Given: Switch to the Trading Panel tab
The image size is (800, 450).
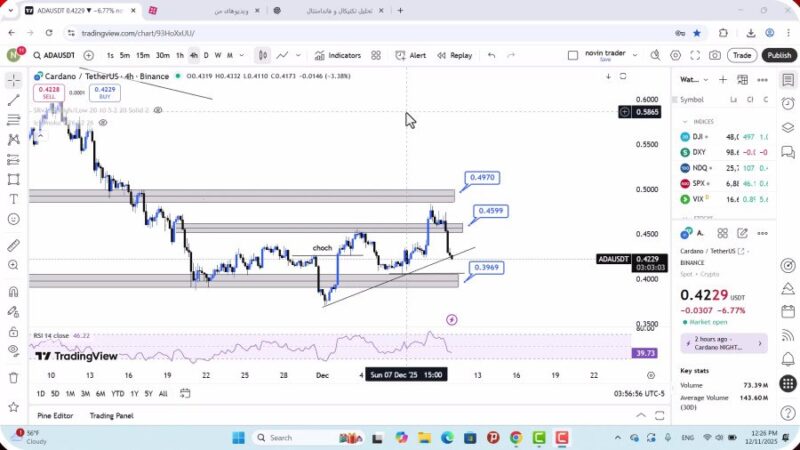Looking at the screenshot, I should click(x=111, y=416).
